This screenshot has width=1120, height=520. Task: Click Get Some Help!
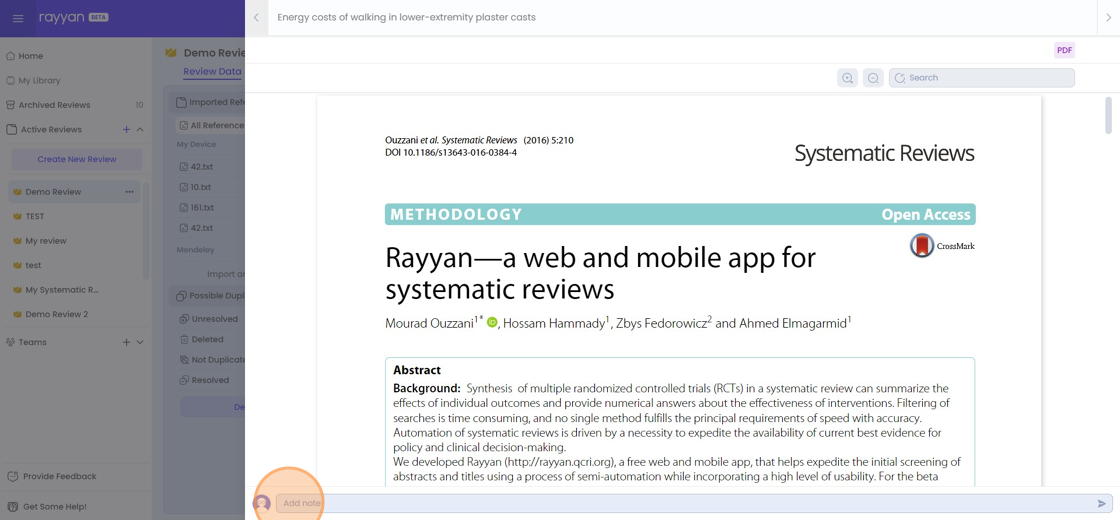point(47,506)
